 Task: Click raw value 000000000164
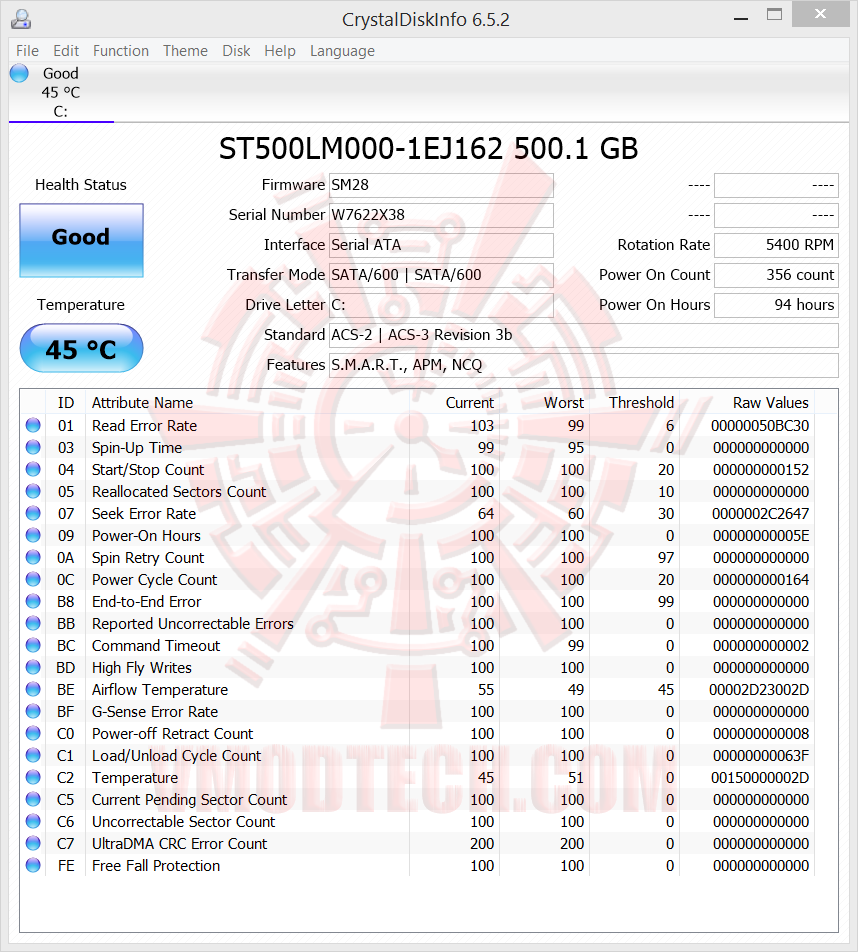tap(761, 580)
